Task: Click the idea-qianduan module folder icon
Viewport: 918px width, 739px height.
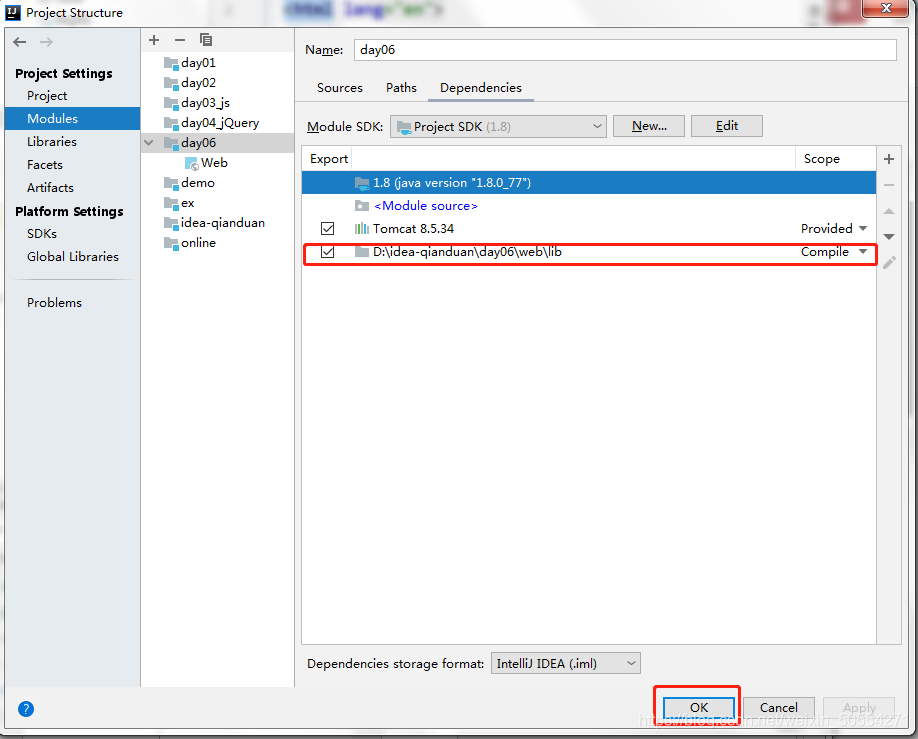Action: pyautogui.click(x=171, y=223)
